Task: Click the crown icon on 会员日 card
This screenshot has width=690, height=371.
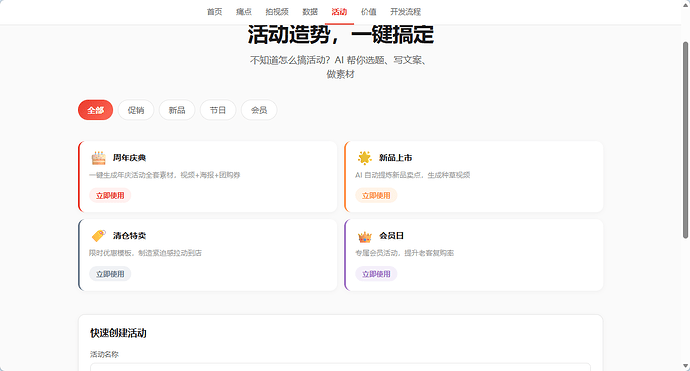Action: click(x=364, y=236)
